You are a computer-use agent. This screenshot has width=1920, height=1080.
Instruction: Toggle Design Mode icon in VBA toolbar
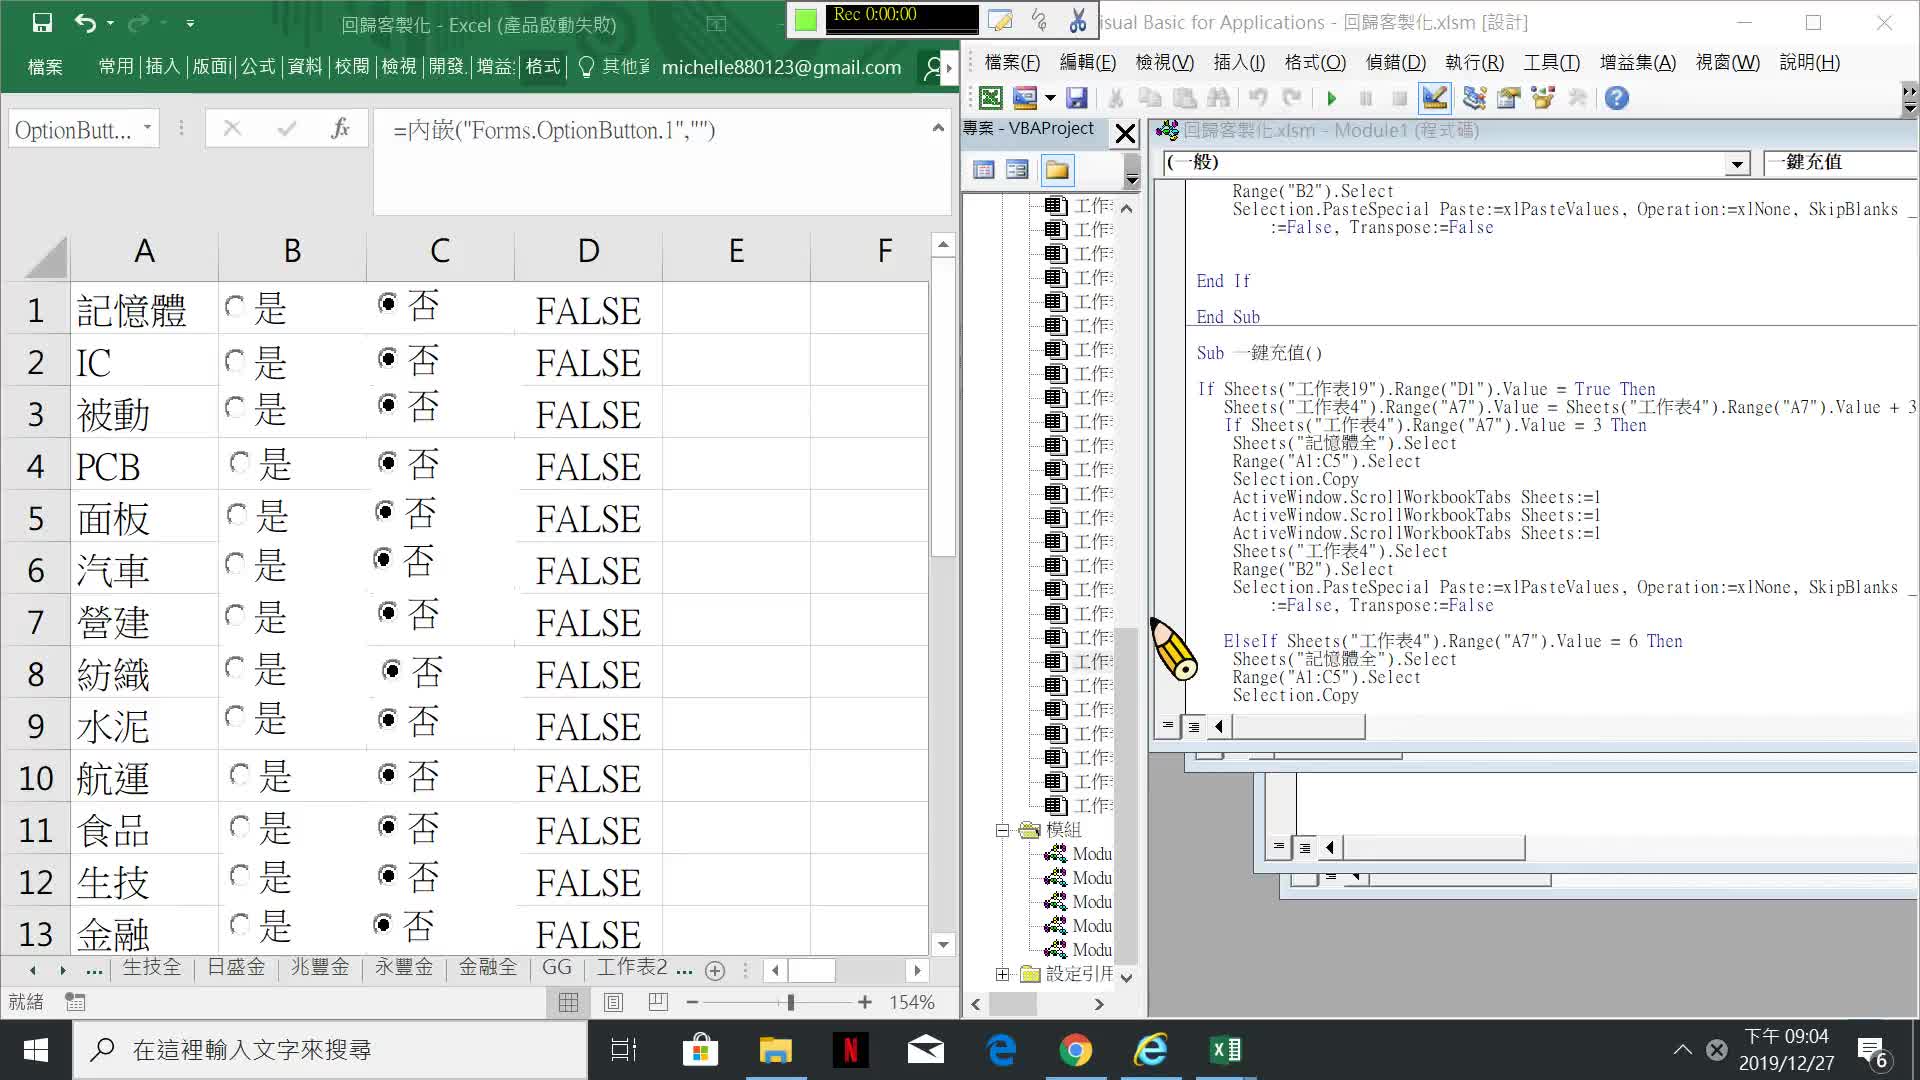pos(1434,98)
